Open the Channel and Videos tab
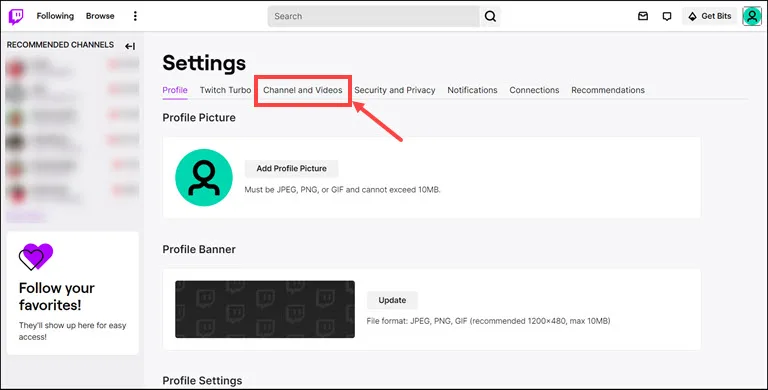The image size is (768, 390). pos(303,90)
